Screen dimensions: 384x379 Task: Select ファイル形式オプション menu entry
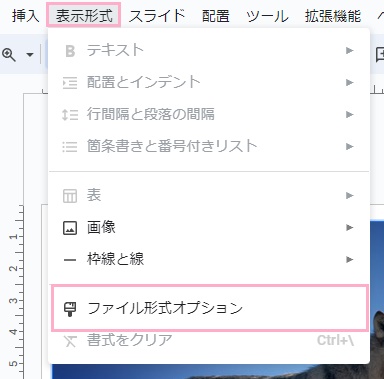[210, 308]
